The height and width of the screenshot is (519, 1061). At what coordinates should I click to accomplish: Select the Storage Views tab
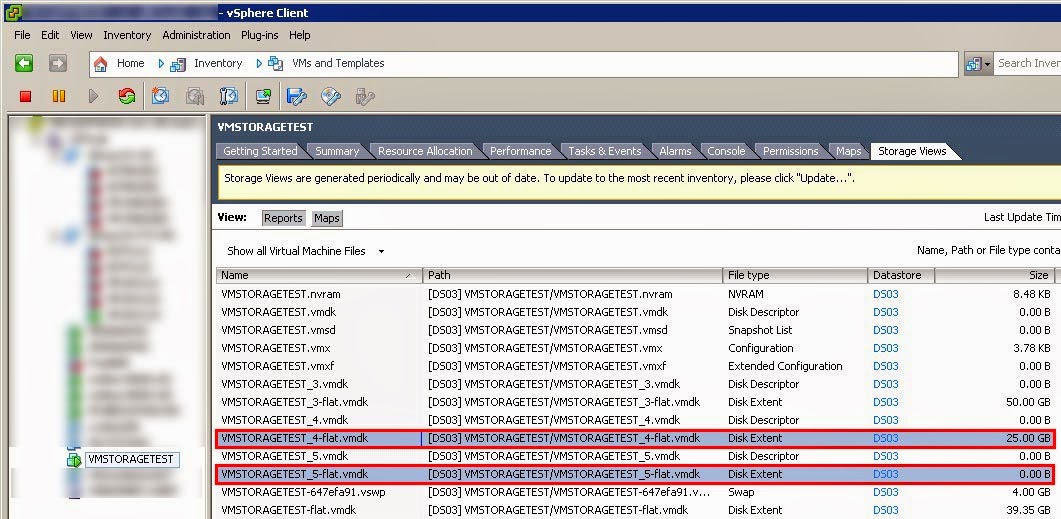[x=912, y=151]
